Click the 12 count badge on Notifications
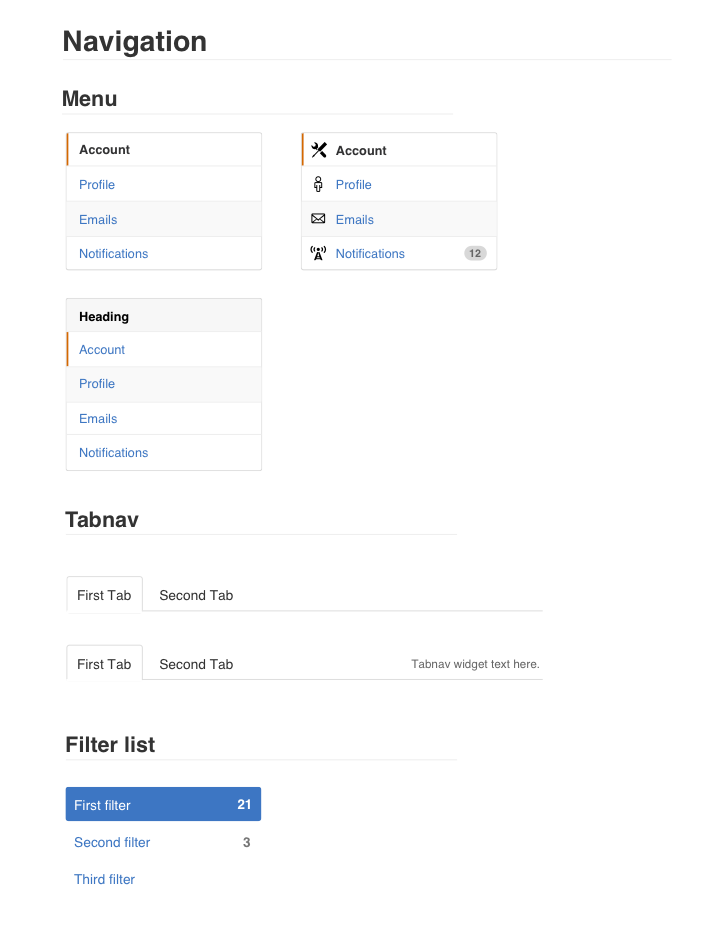The image size is (714, 934). click(x=475, y=253)
